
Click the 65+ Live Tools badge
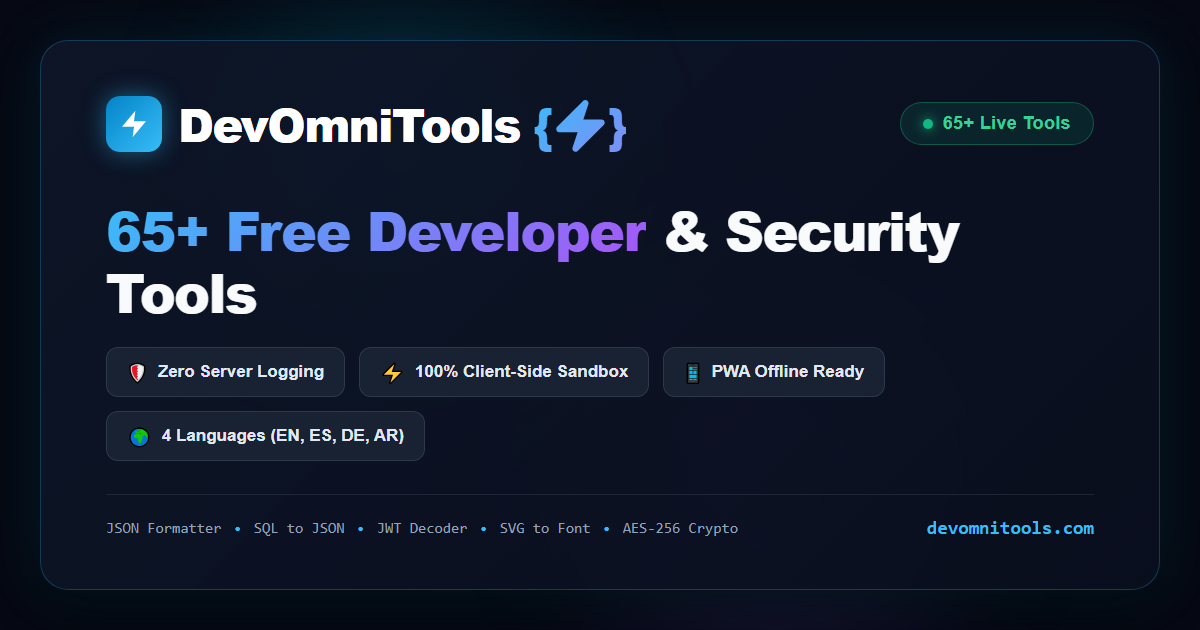pos(997,124)
